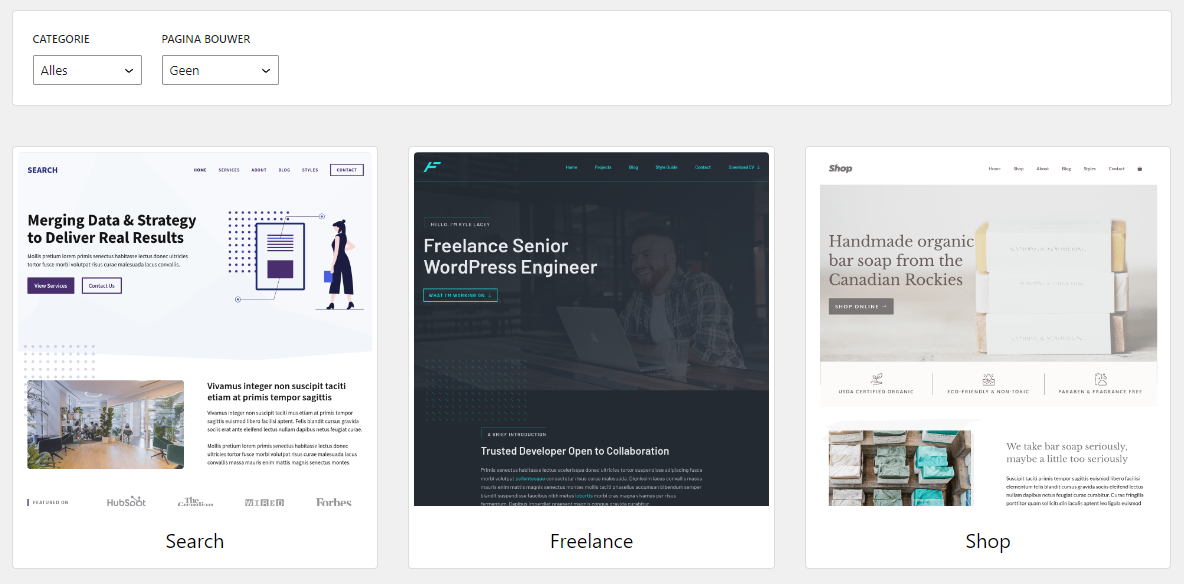This screenshot has height=584, width=1184.
Task: Click the Forbes logo in Search preview
Action: coord(333,501)
